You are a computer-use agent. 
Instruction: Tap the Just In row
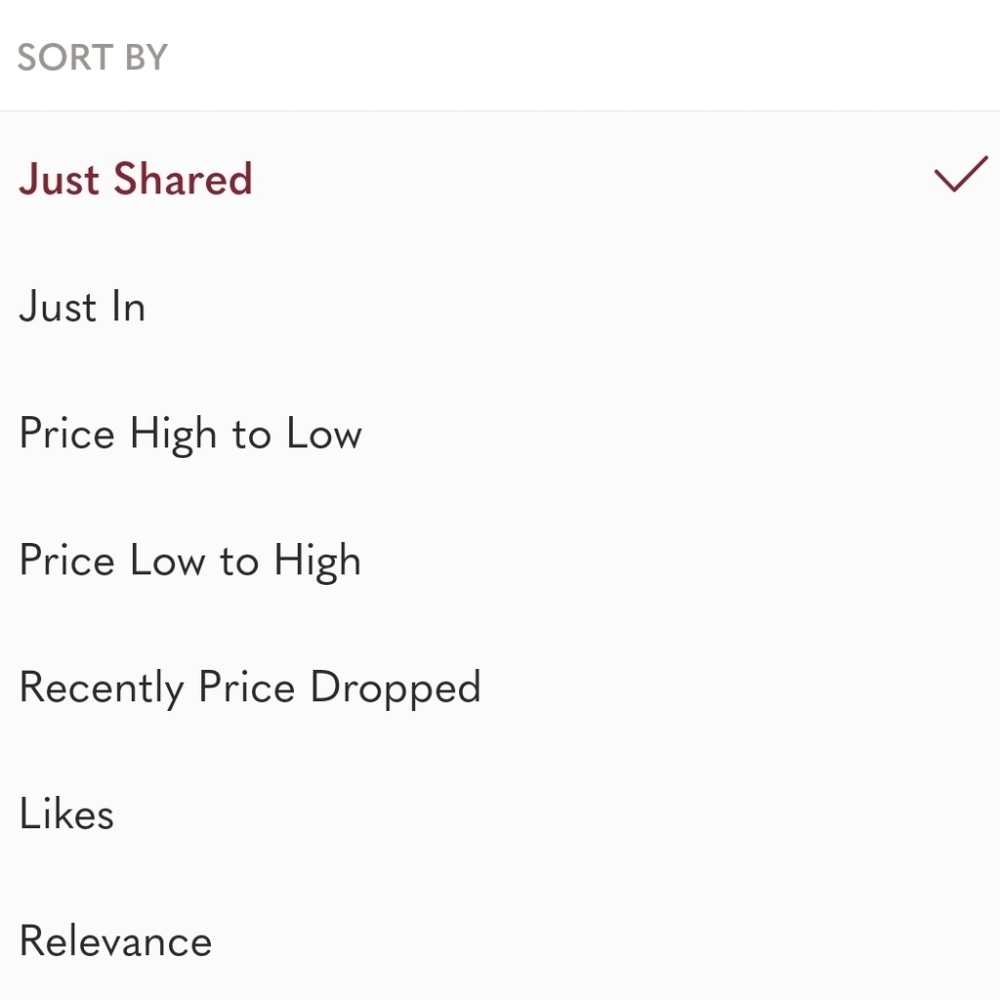tap(500, 306)
